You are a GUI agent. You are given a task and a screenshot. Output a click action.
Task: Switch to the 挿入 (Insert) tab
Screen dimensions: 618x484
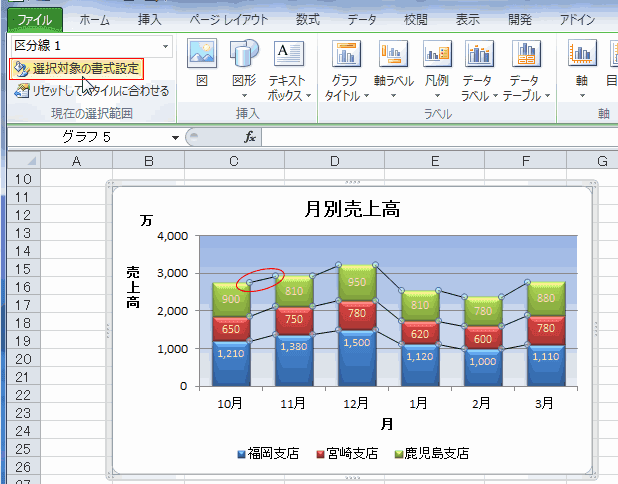(149, 19)
